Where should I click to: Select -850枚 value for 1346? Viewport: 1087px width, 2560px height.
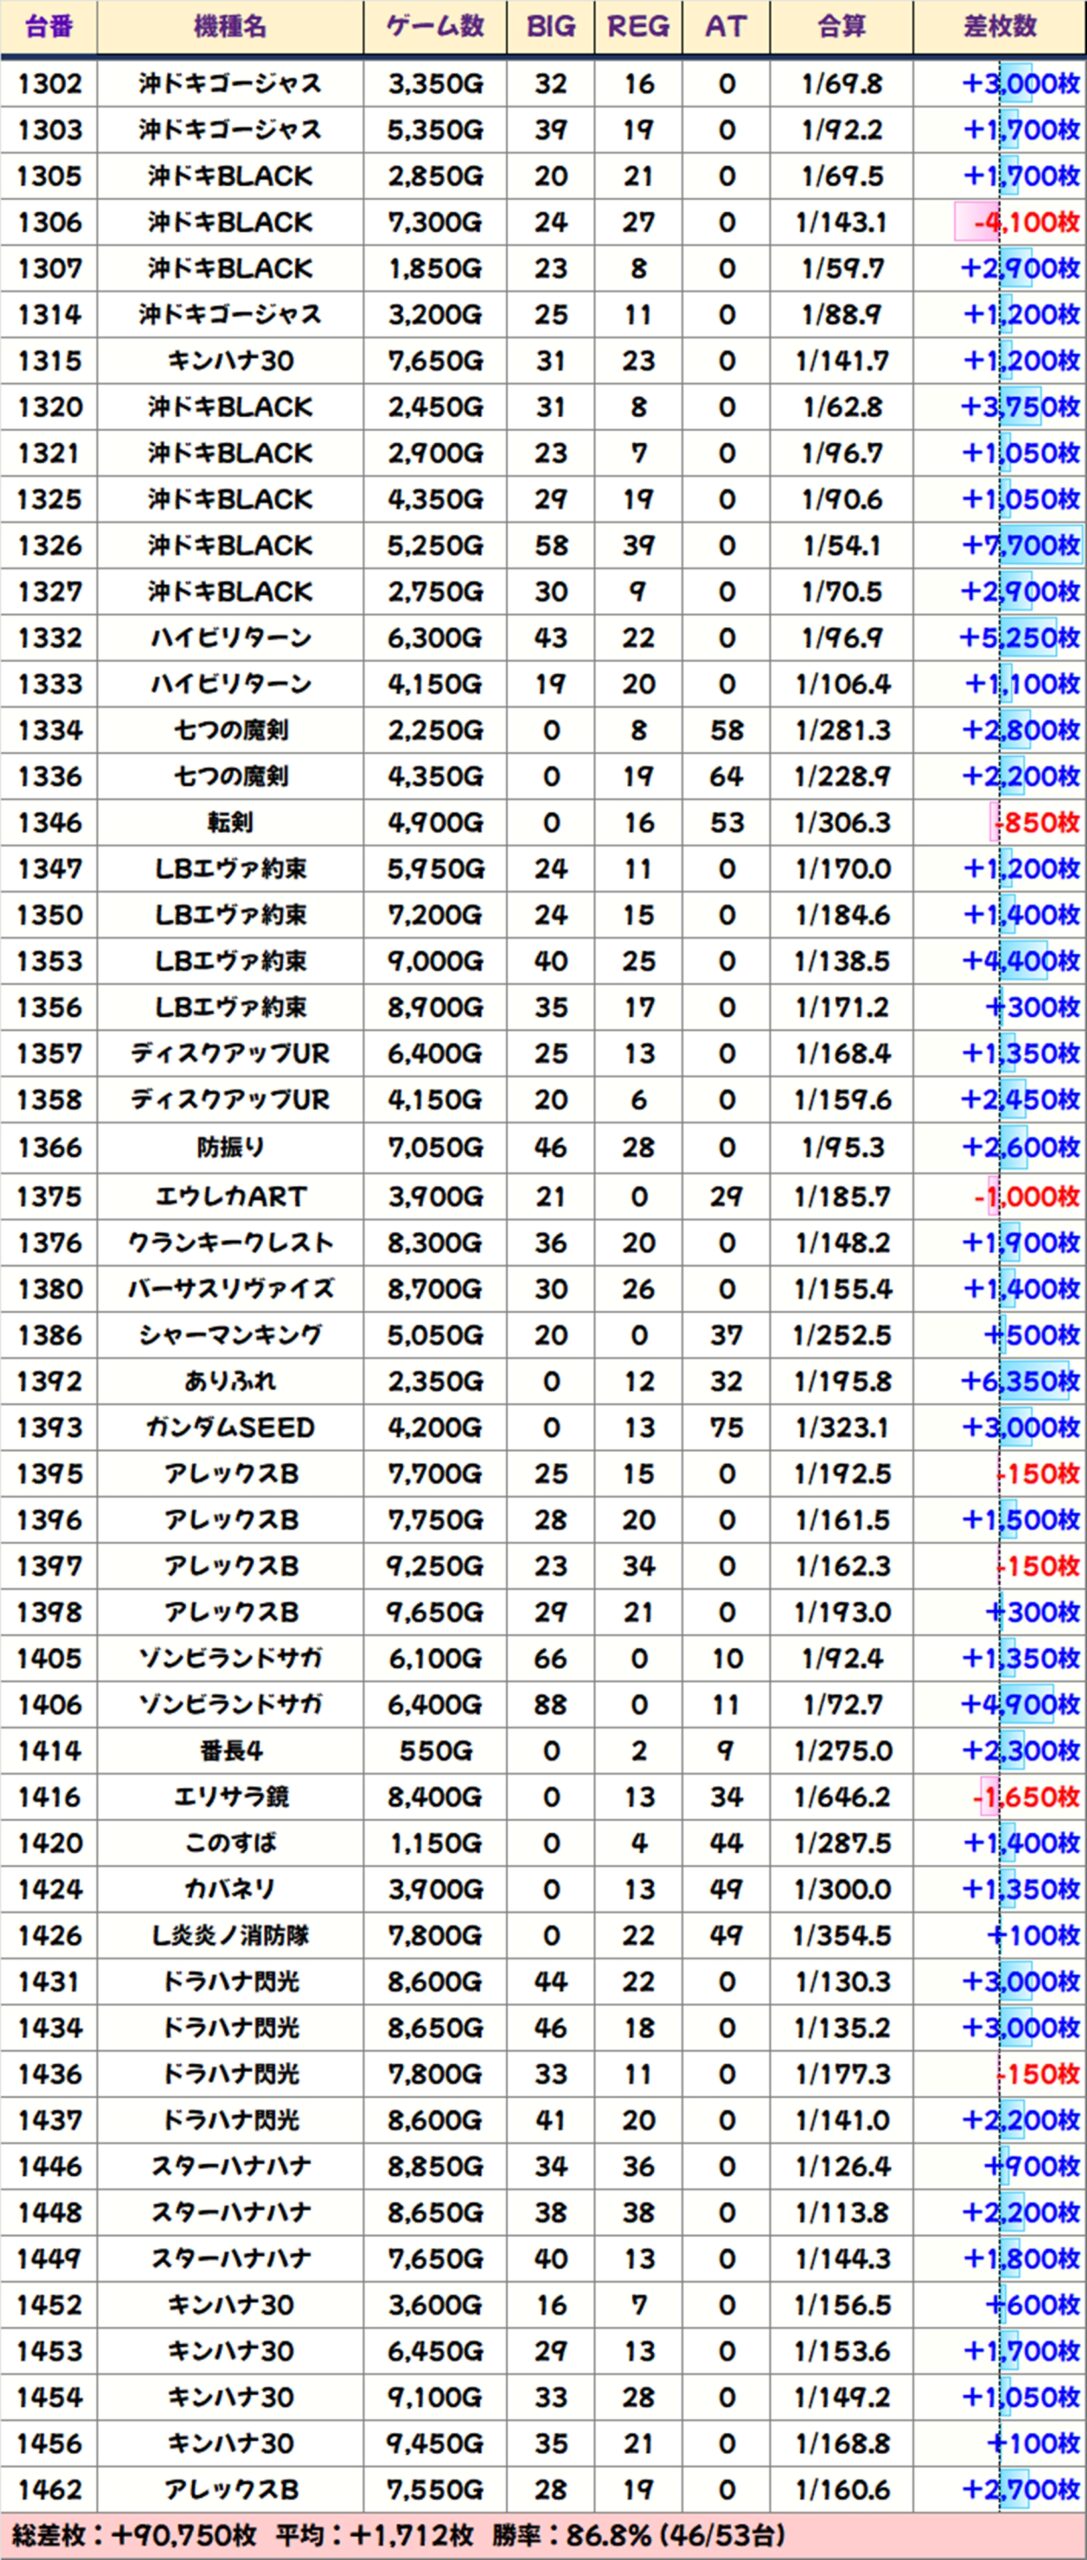pyautogui.click(x=1036, y=823)
